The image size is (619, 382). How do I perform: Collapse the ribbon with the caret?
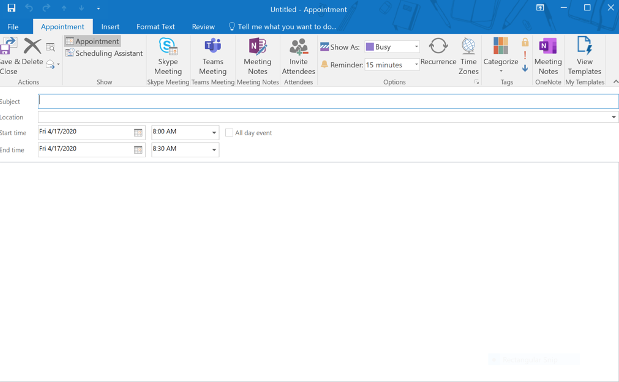[x=615, y=82]
